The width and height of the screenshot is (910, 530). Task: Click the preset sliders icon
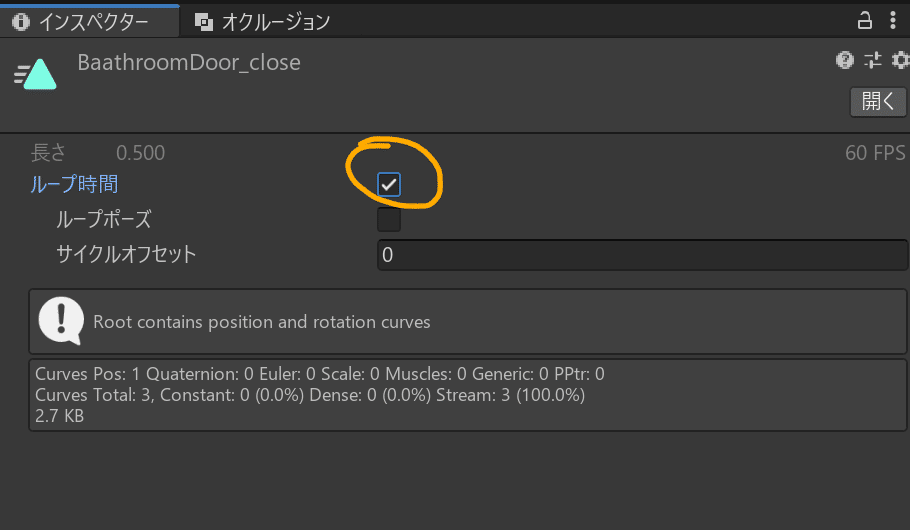pyautogui.click(x=872, y=60)
